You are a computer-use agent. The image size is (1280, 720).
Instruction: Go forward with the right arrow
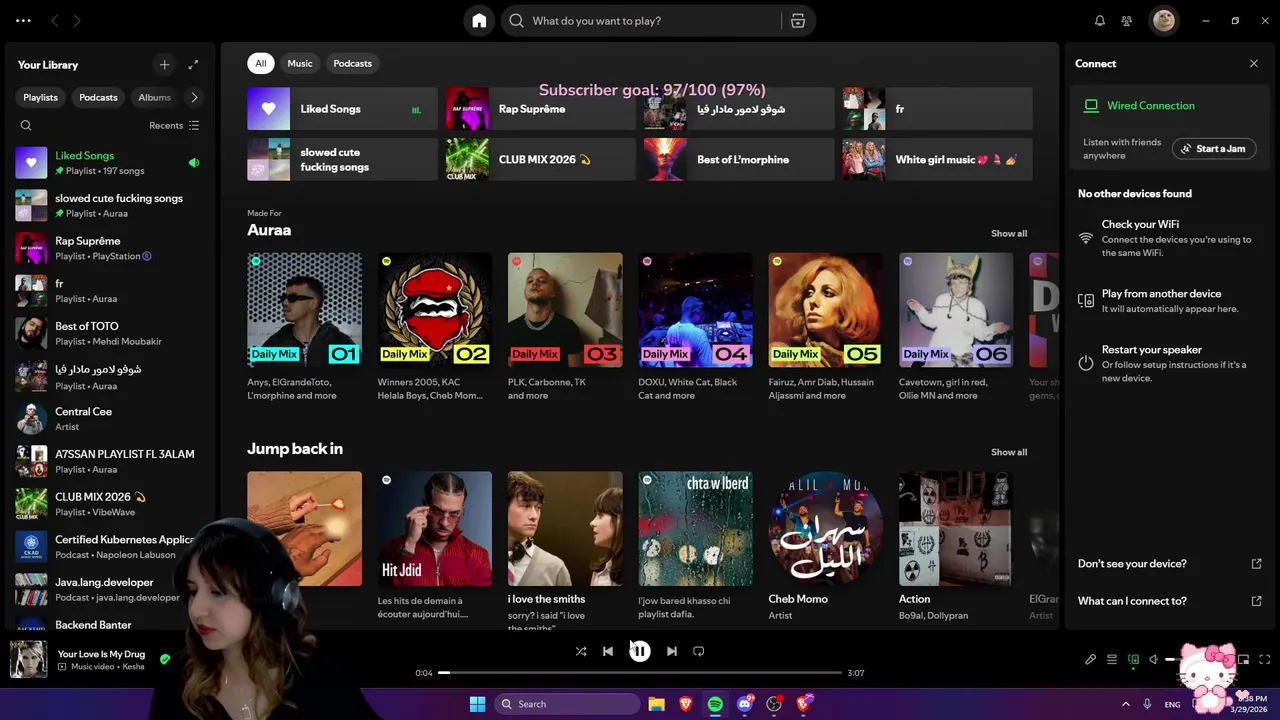[x=77, y=20]
